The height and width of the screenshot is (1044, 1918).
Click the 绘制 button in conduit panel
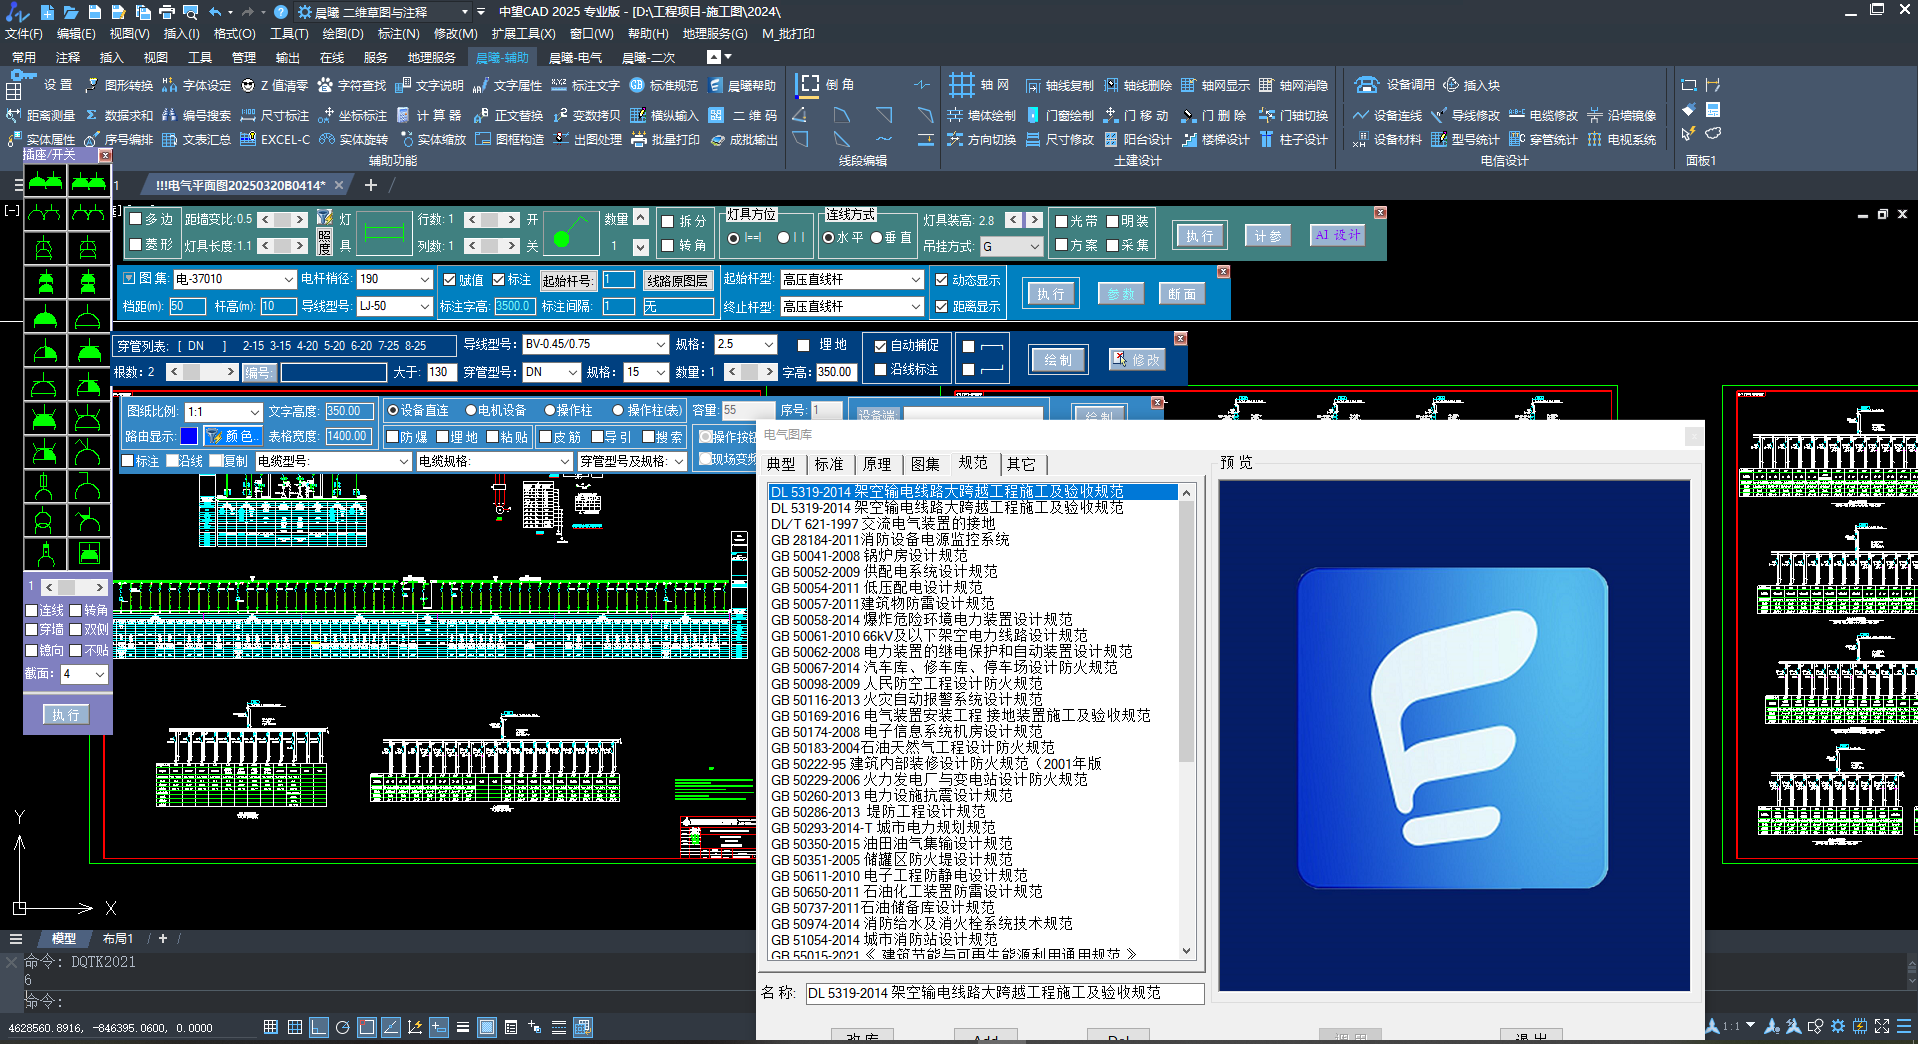[1058, 360]
